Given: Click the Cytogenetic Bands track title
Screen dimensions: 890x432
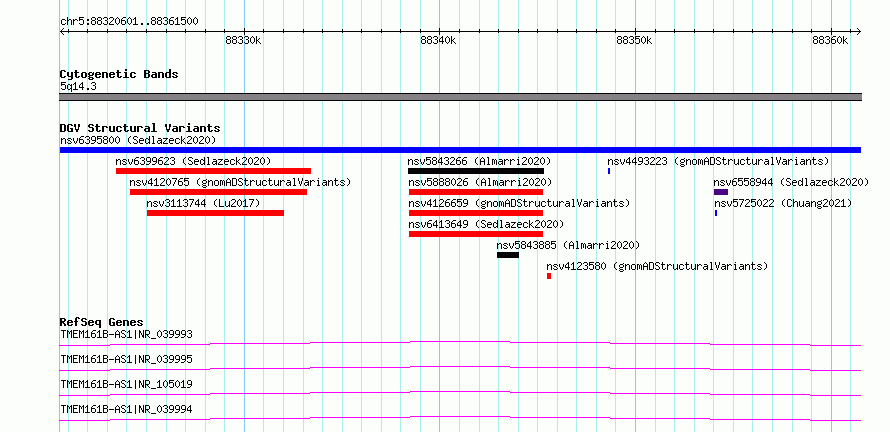Looking at the screenshot, I should [119, 74].
